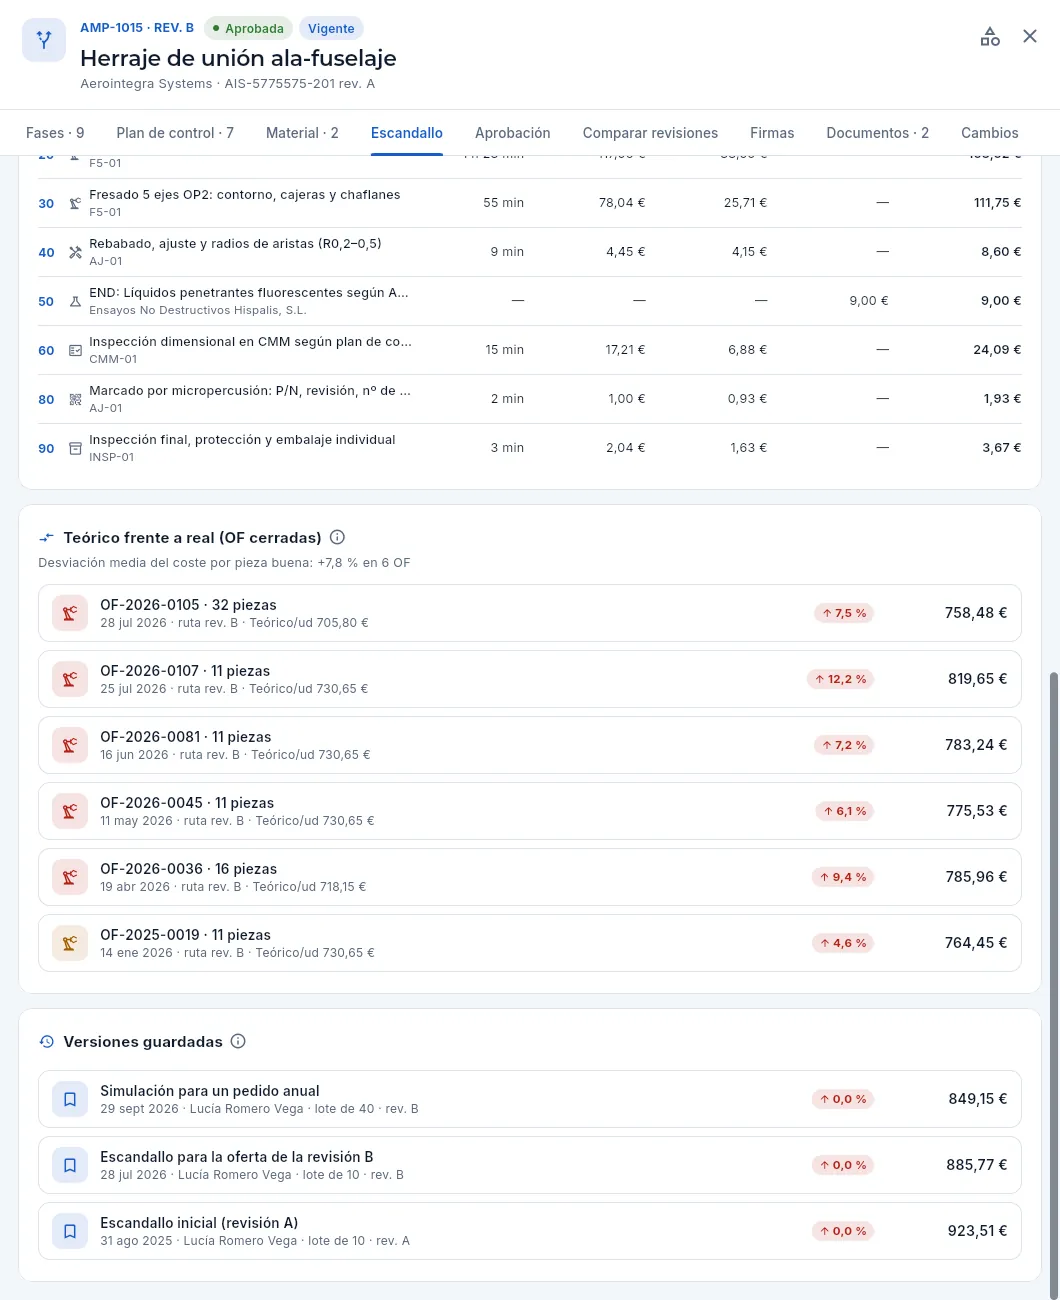Switch to the Fases tab

pos(55,133)
